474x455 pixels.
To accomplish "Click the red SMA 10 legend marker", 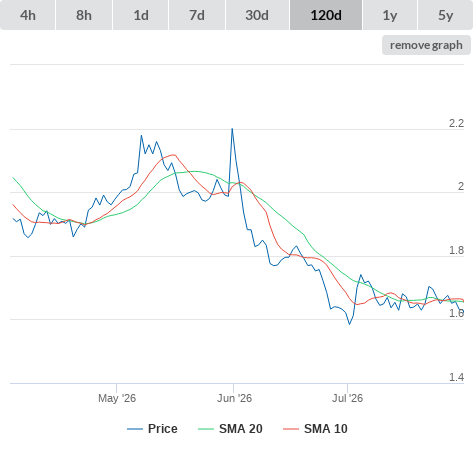I will (x=291, y=429).
